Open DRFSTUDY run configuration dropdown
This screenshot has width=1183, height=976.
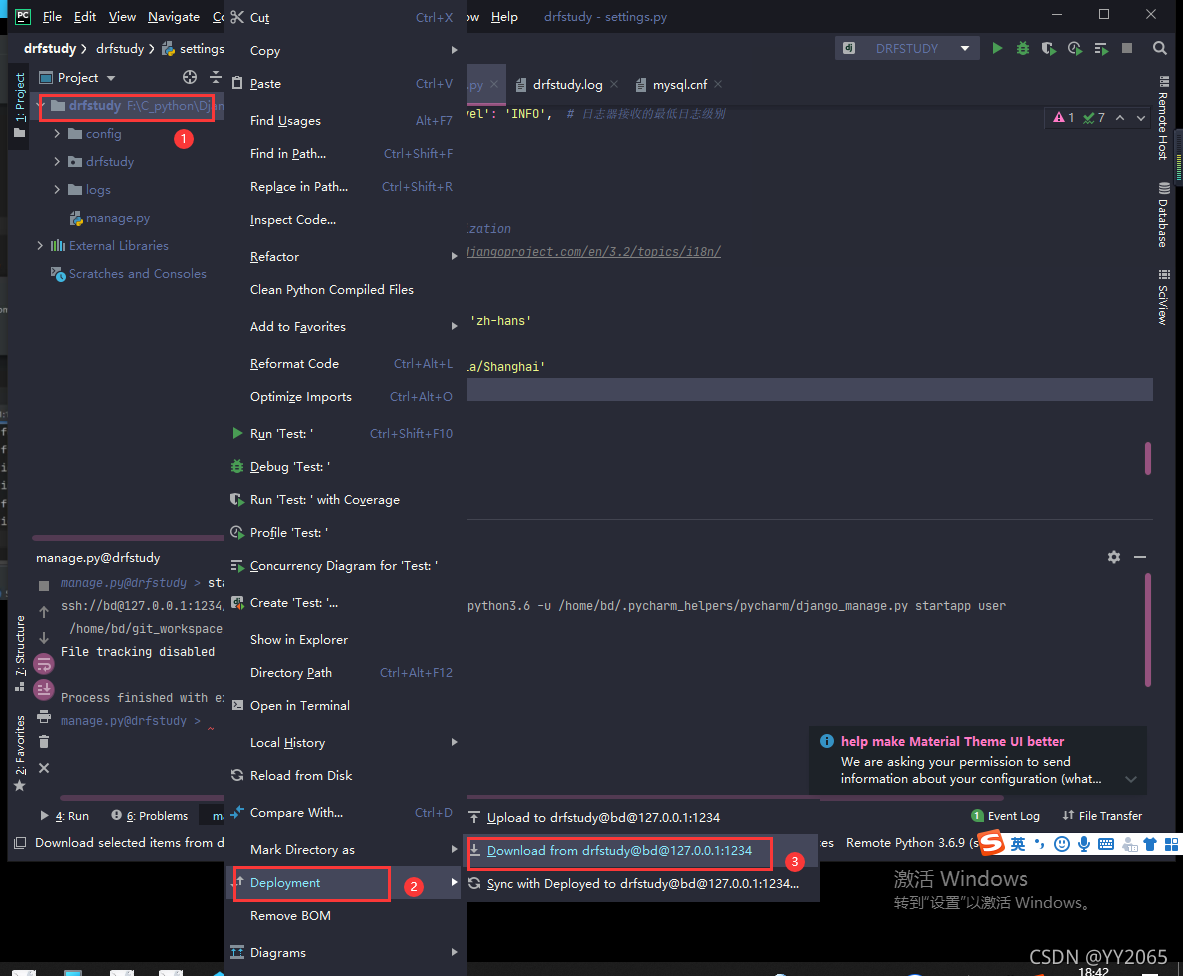coord(964,48)
